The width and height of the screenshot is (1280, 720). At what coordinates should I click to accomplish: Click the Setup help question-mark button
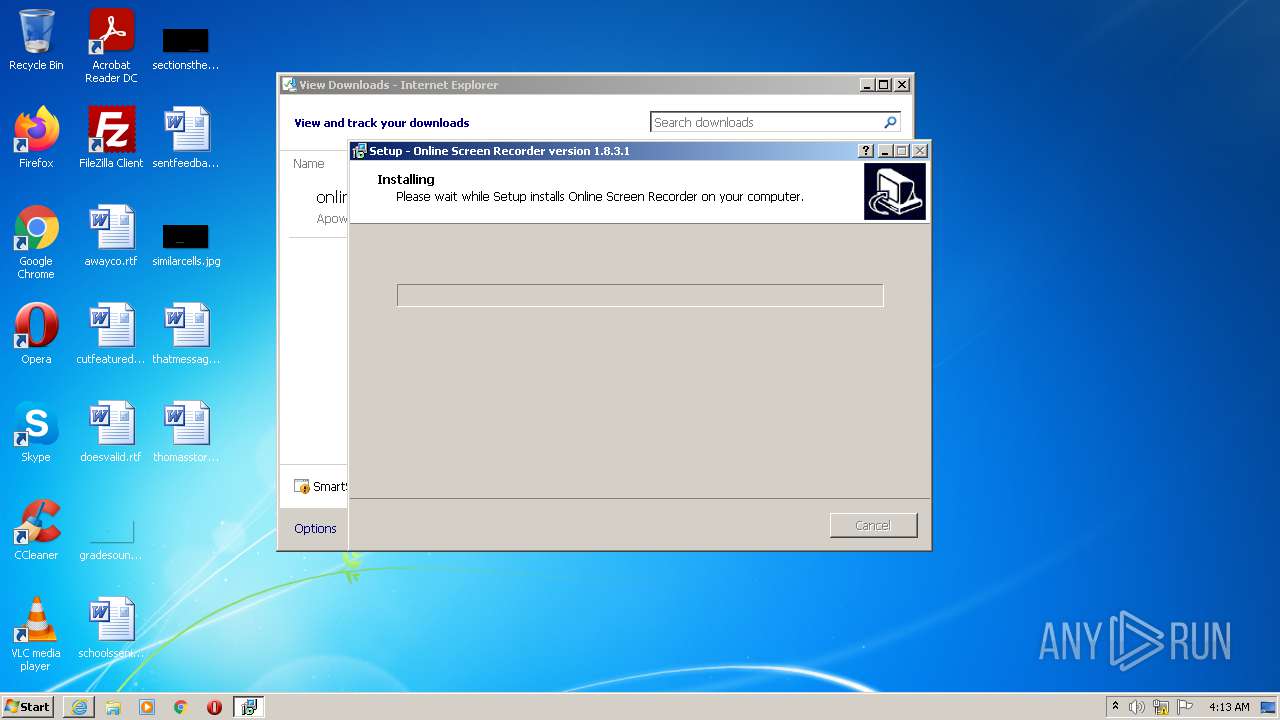866,151
